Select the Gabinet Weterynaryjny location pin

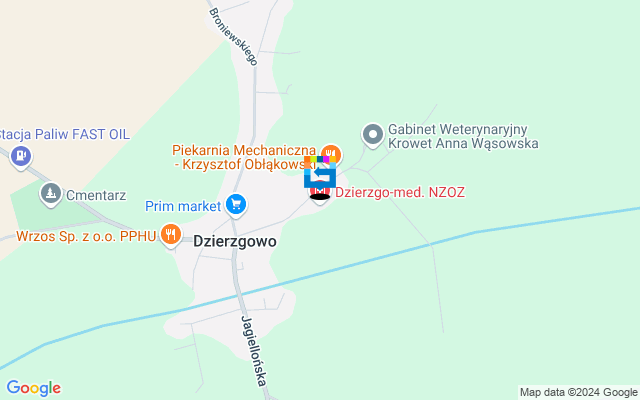[x=373, y=135]
